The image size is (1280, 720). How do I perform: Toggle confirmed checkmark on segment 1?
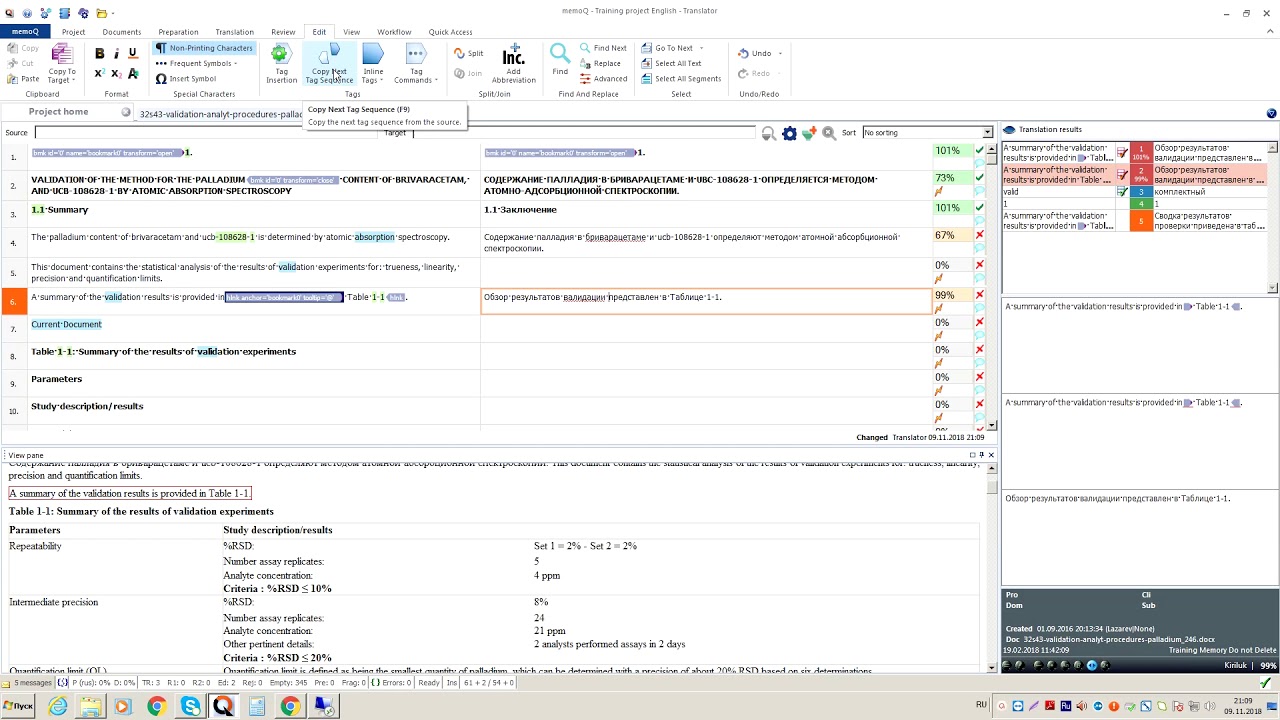pyautogui.click(x=979, y=151)
